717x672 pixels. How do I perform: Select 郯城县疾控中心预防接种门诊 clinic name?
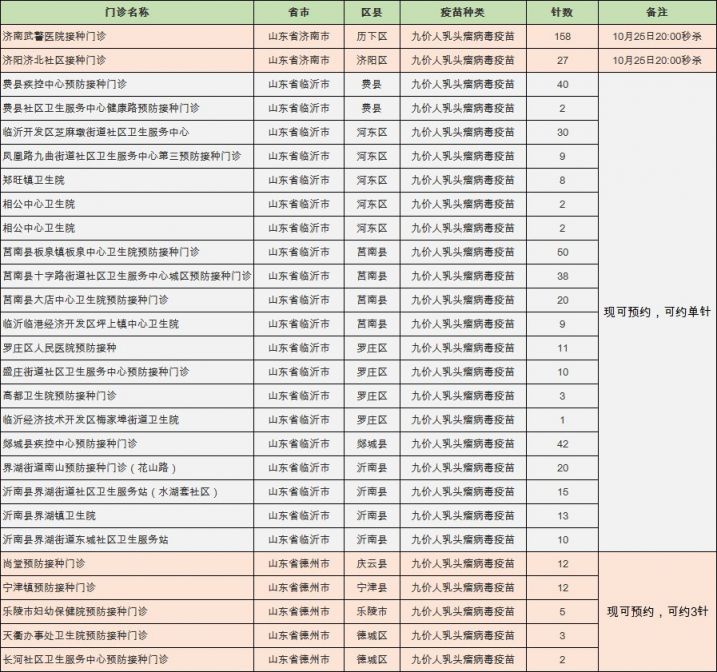127,444
